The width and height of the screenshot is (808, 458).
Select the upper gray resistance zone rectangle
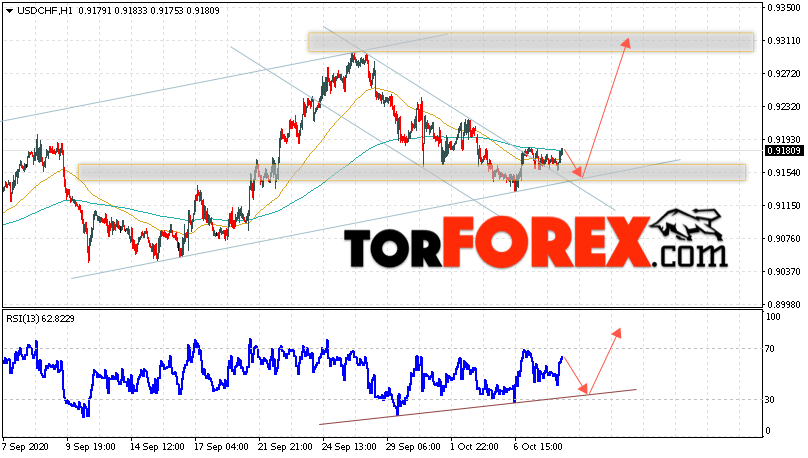531,42
